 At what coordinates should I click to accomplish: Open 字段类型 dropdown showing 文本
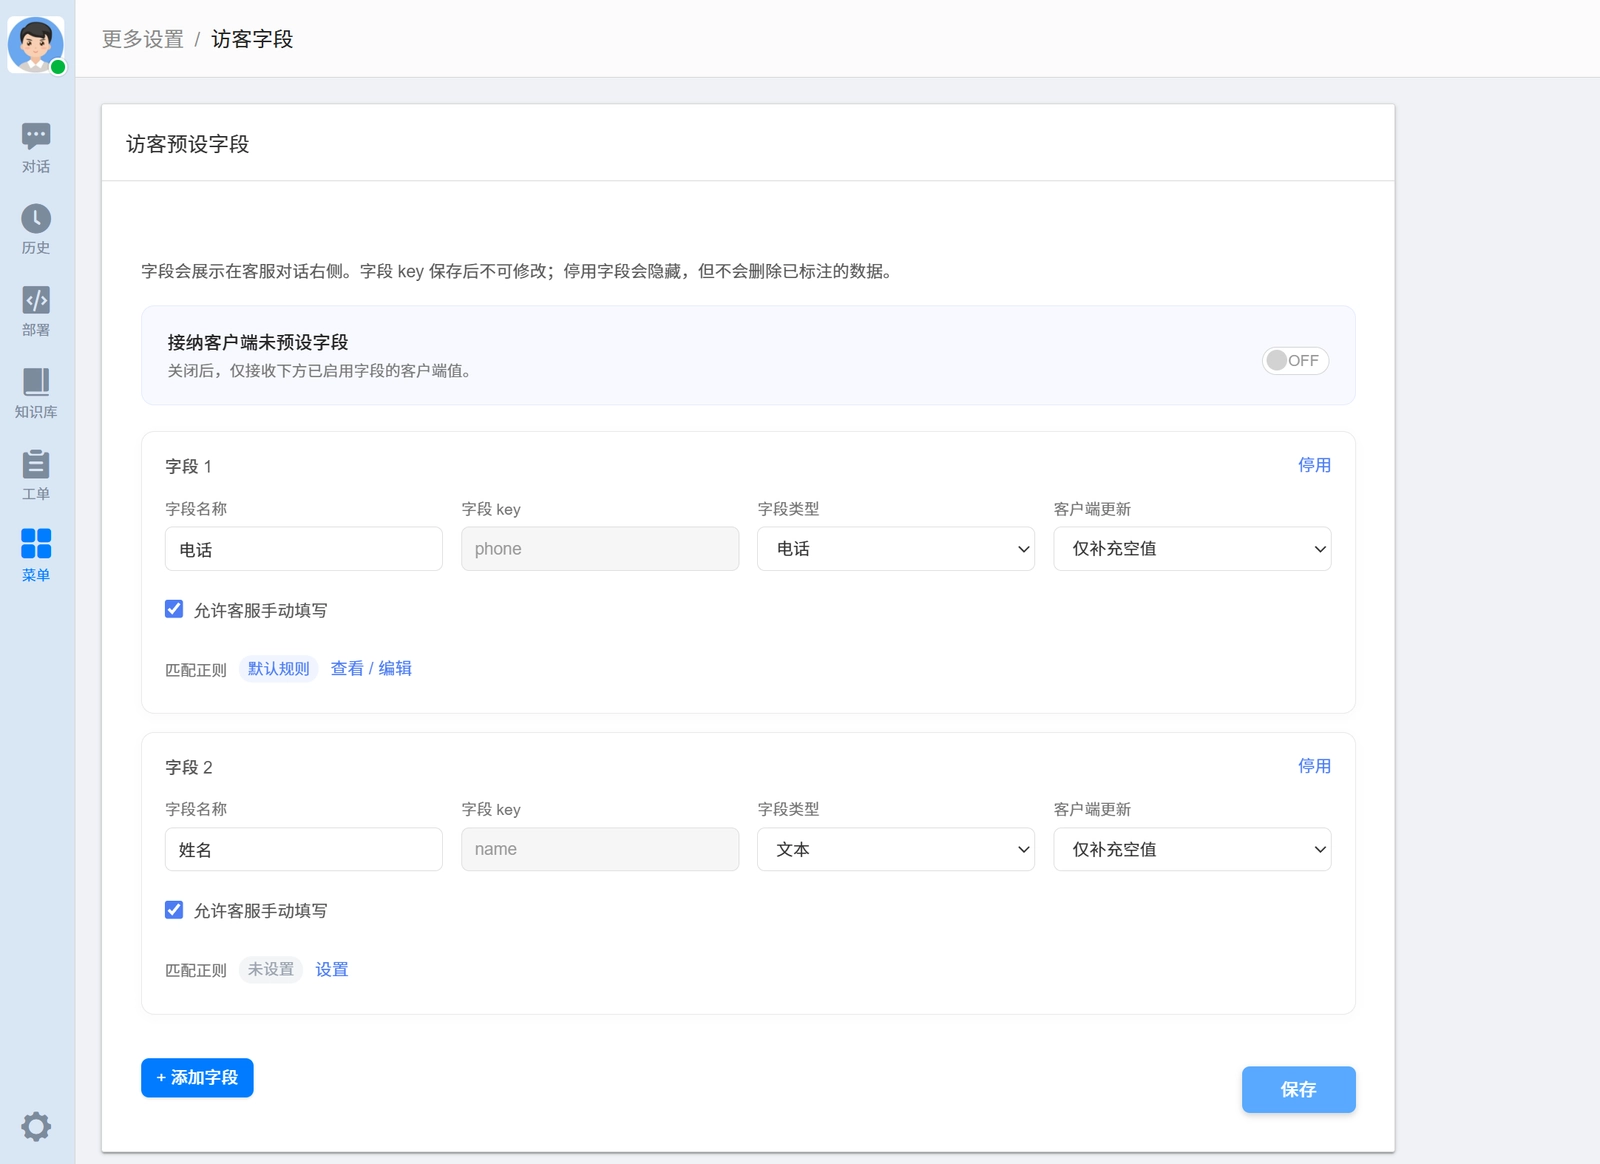(896, 849)
